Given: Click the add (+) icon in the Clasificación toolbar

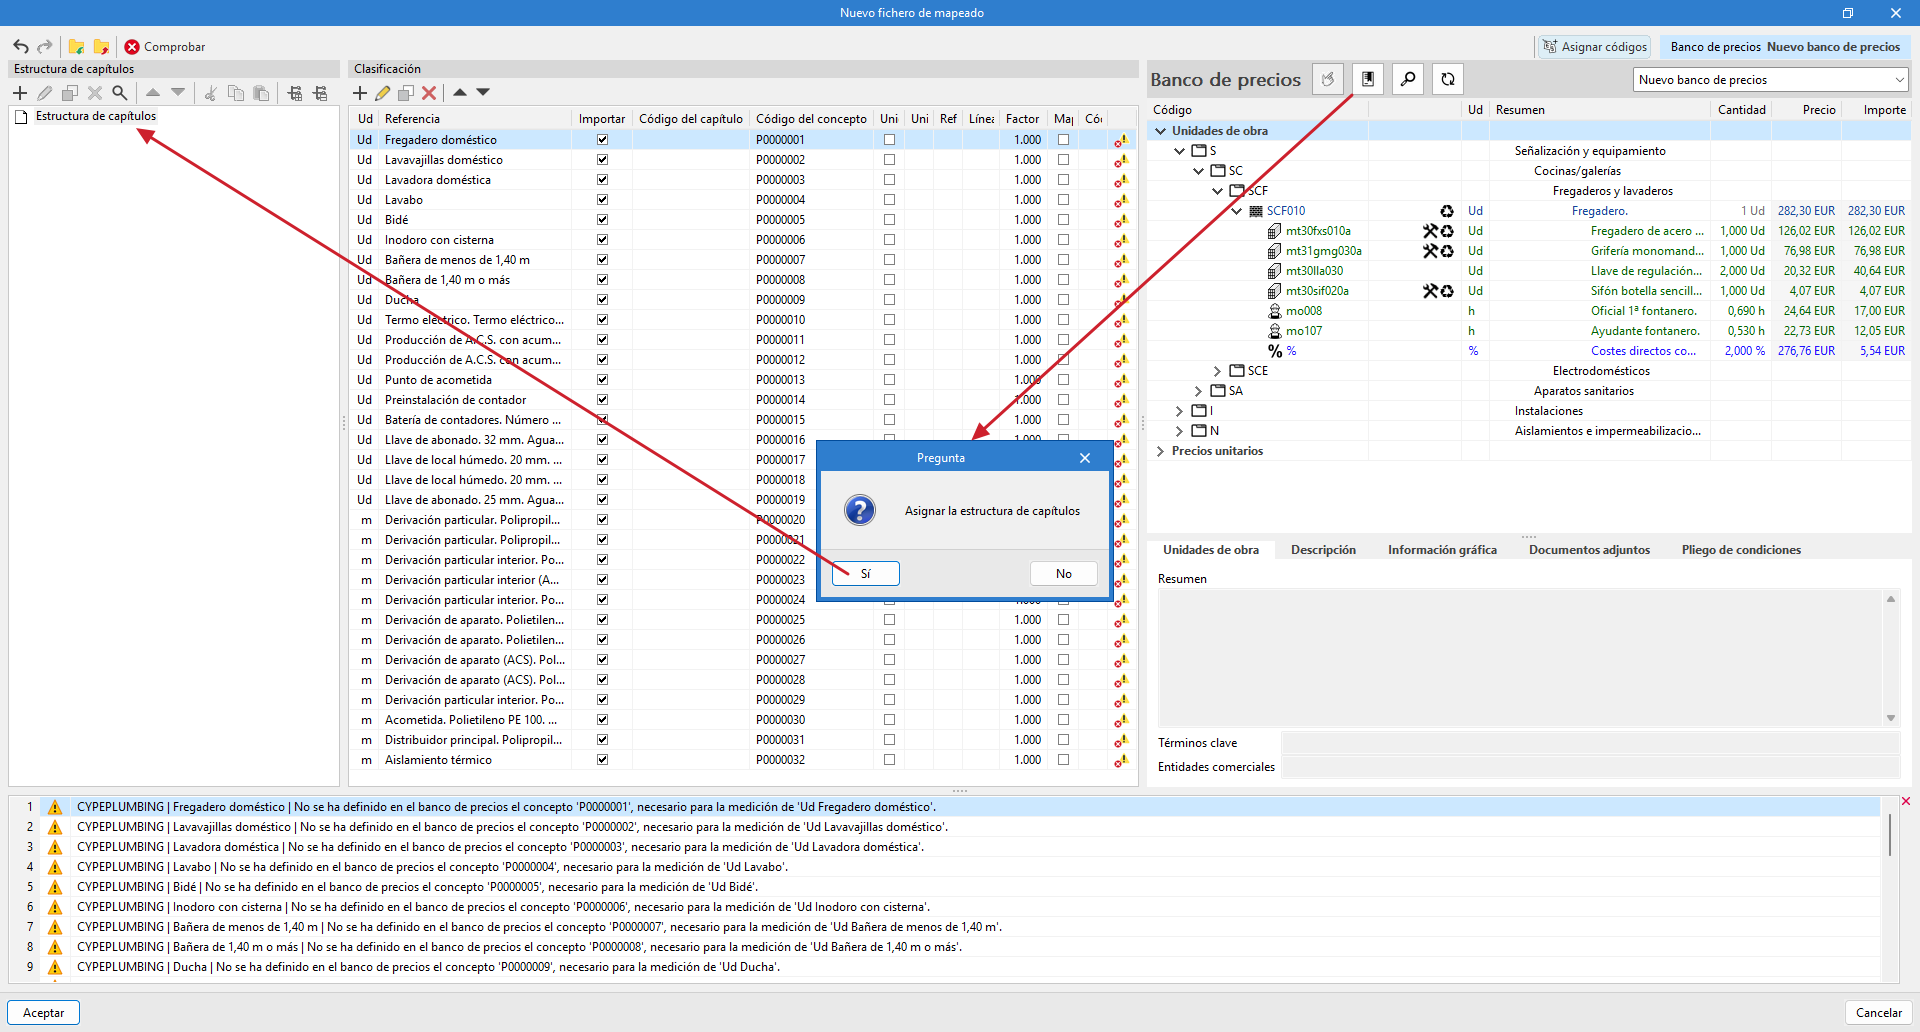Looking at the screenshot, I should click(x=360, y=93).
